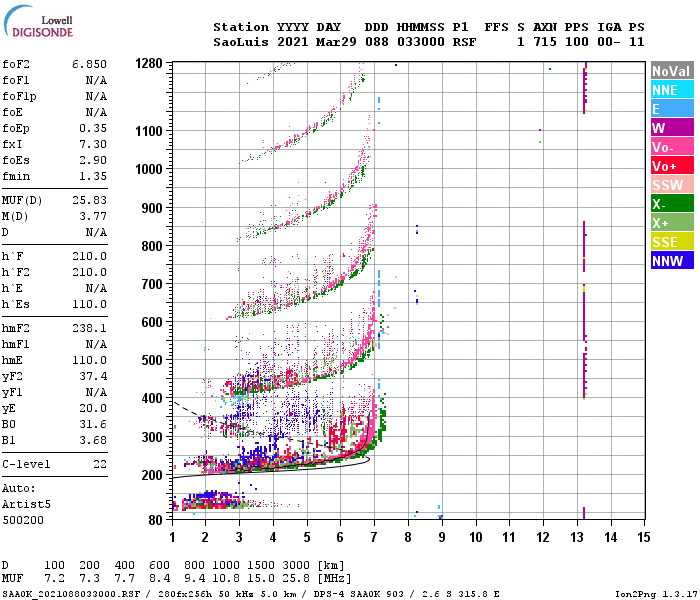Select the SSE yellow legend swatch
Viewport: 700px width, 600px height.
672,242
